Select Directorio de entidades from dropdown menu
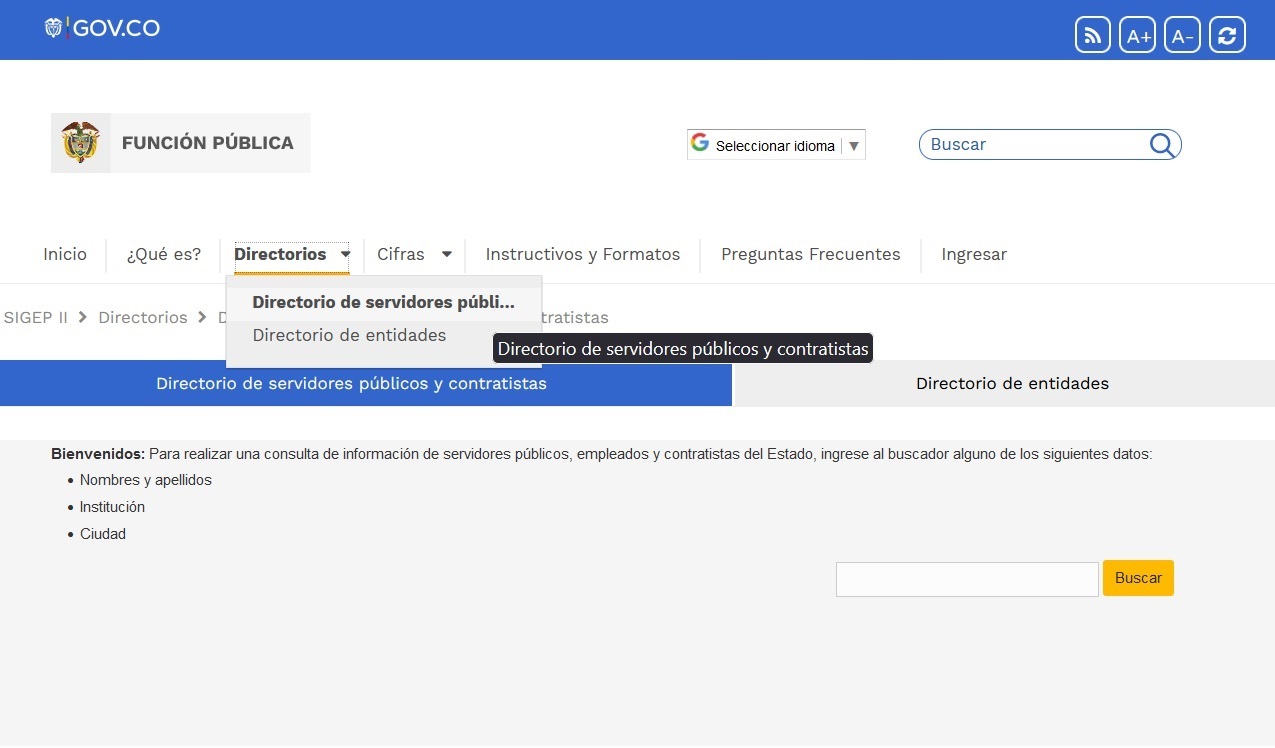The height and width of the screenshot is (748, 1275). coord(349,335)
